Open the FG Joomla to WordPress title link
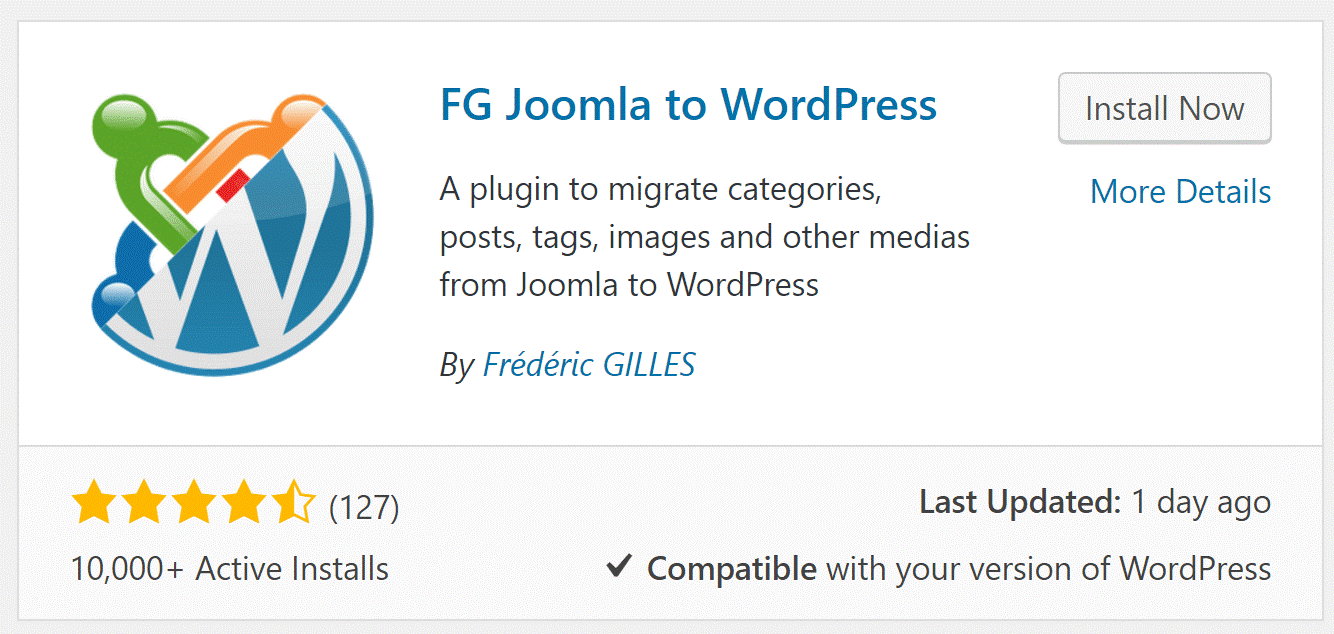 pos(688,104)
